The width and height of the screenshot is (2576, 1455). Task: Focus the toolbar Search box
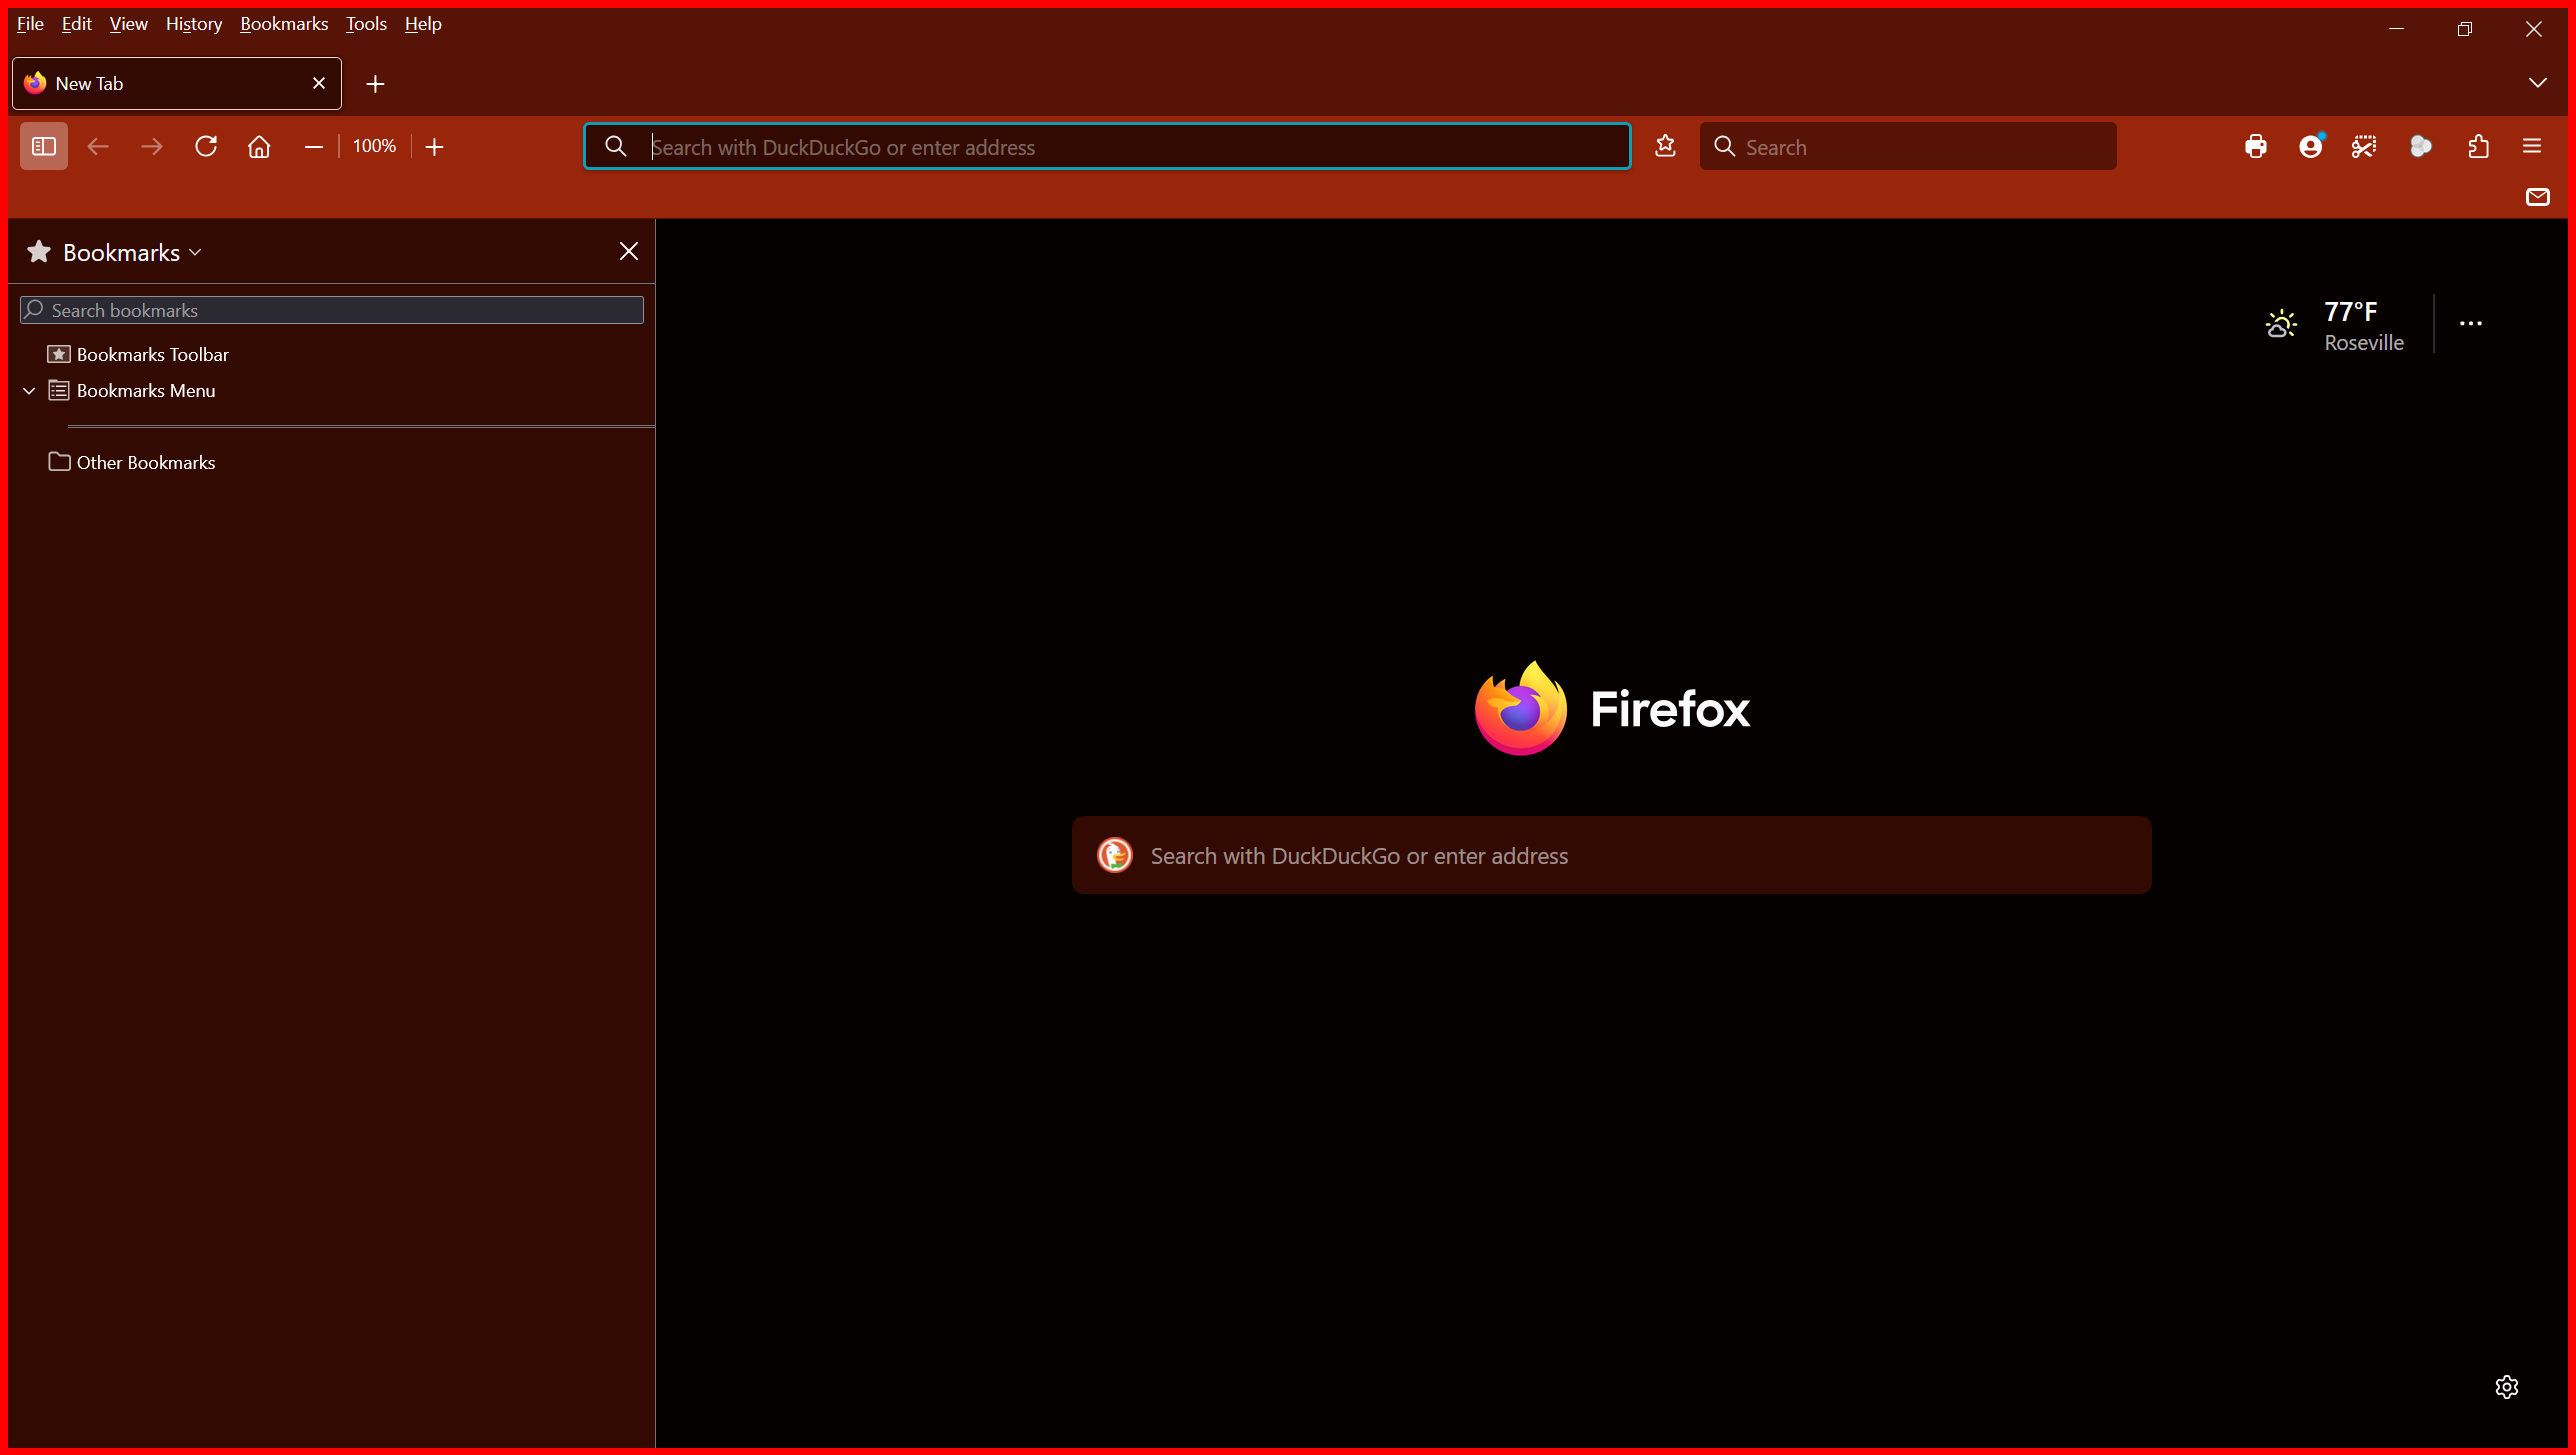point(1908,146)
